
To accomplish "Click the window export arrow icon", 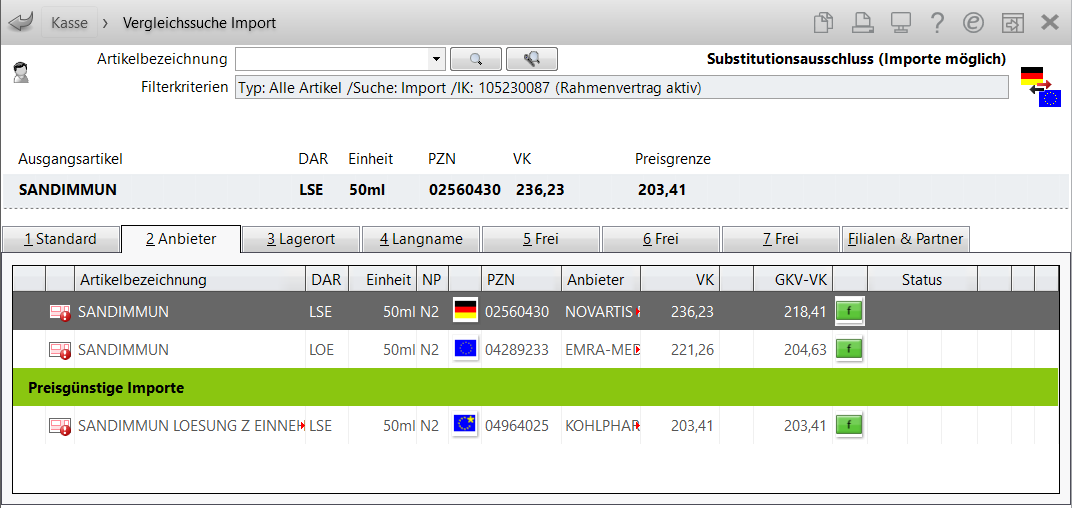I will (x=1011, y=23).
